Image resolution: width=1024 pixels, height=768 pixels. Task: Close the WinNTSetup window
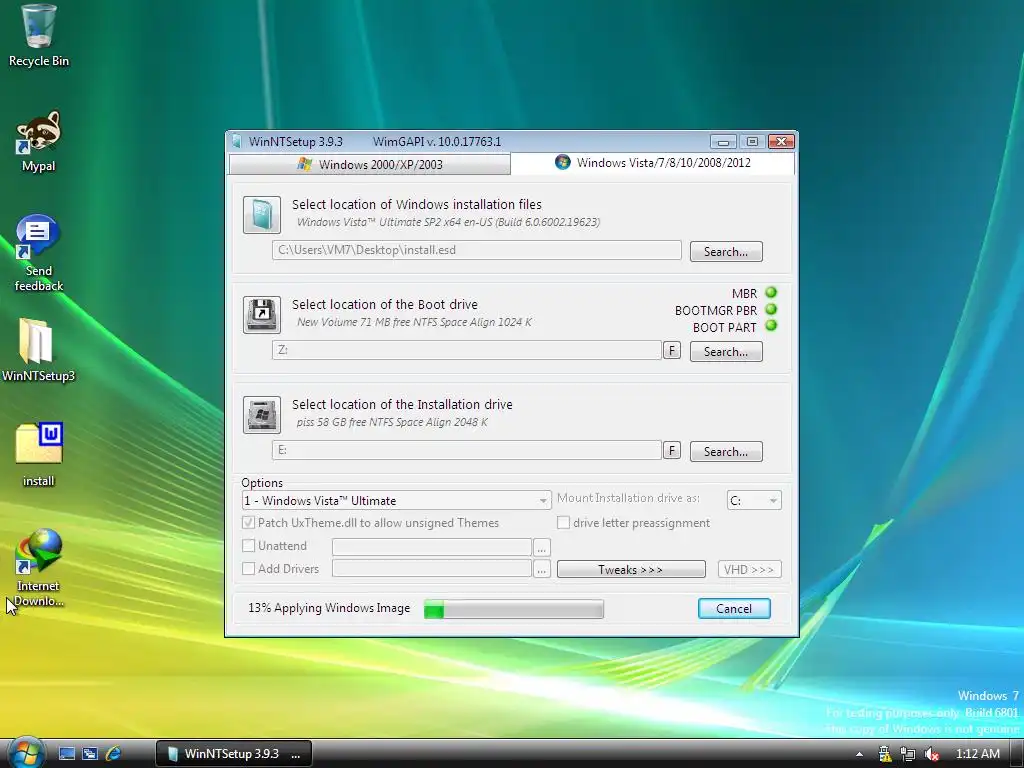(x=781, y=142)
